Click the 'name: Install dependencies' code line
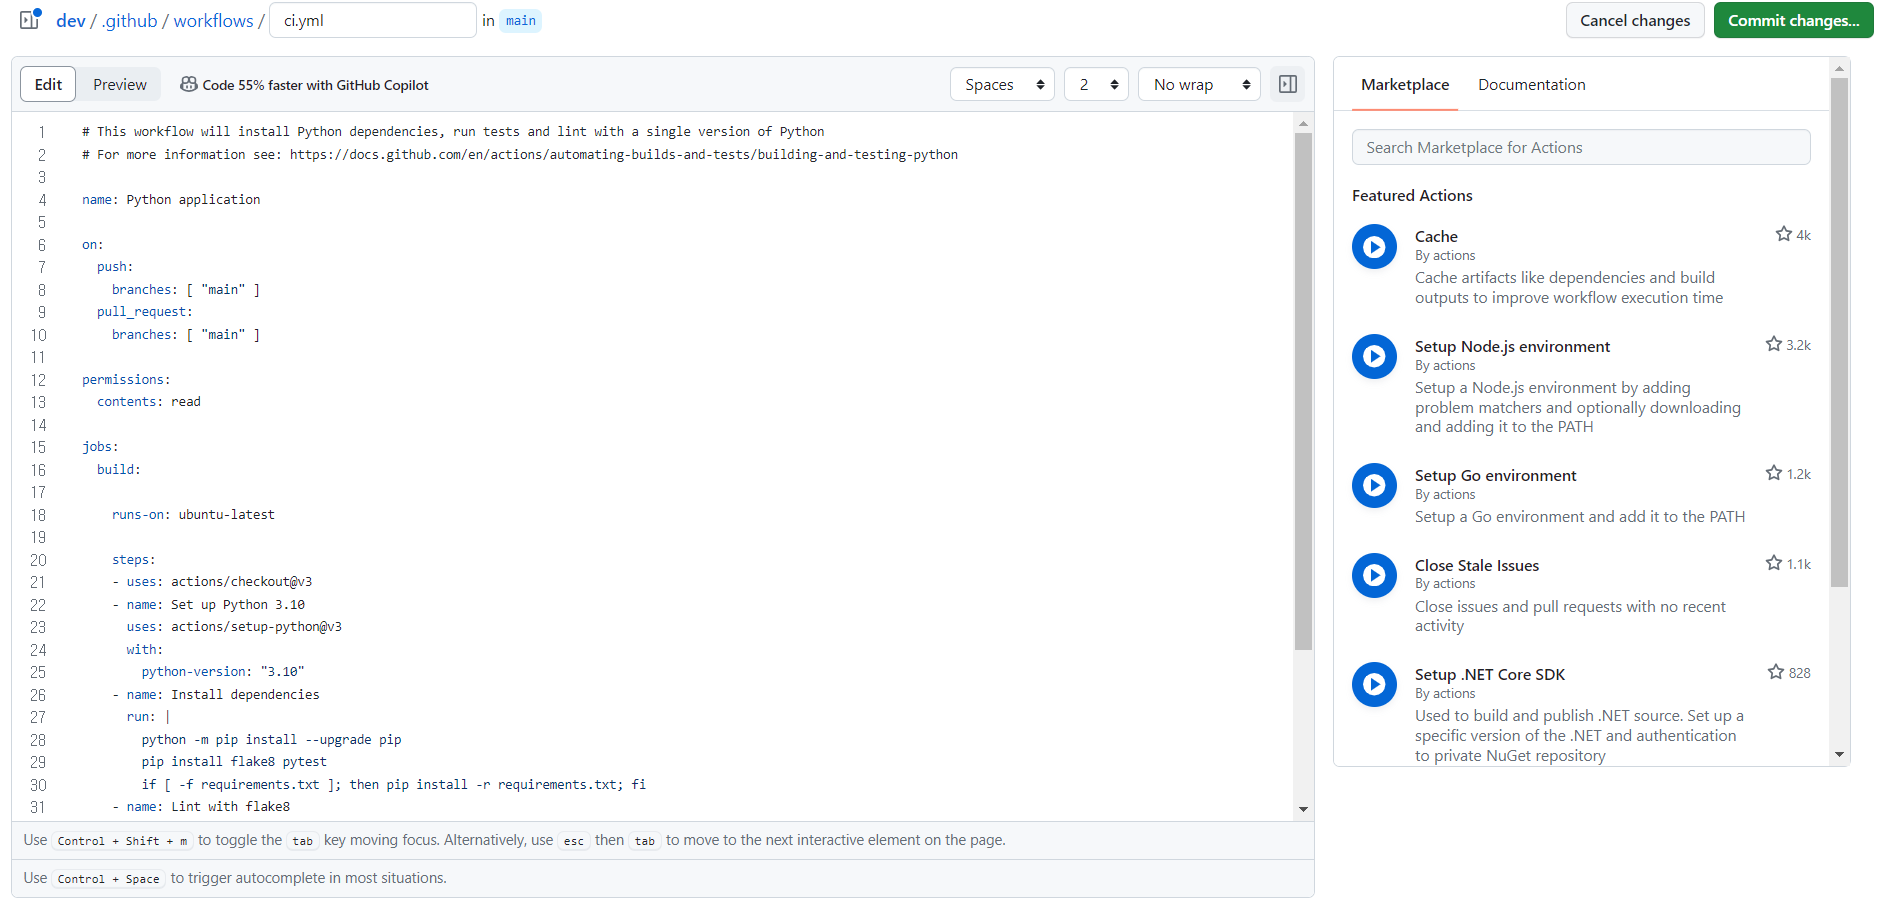This screenshot has width=1877, height=903. click(223, 695)
